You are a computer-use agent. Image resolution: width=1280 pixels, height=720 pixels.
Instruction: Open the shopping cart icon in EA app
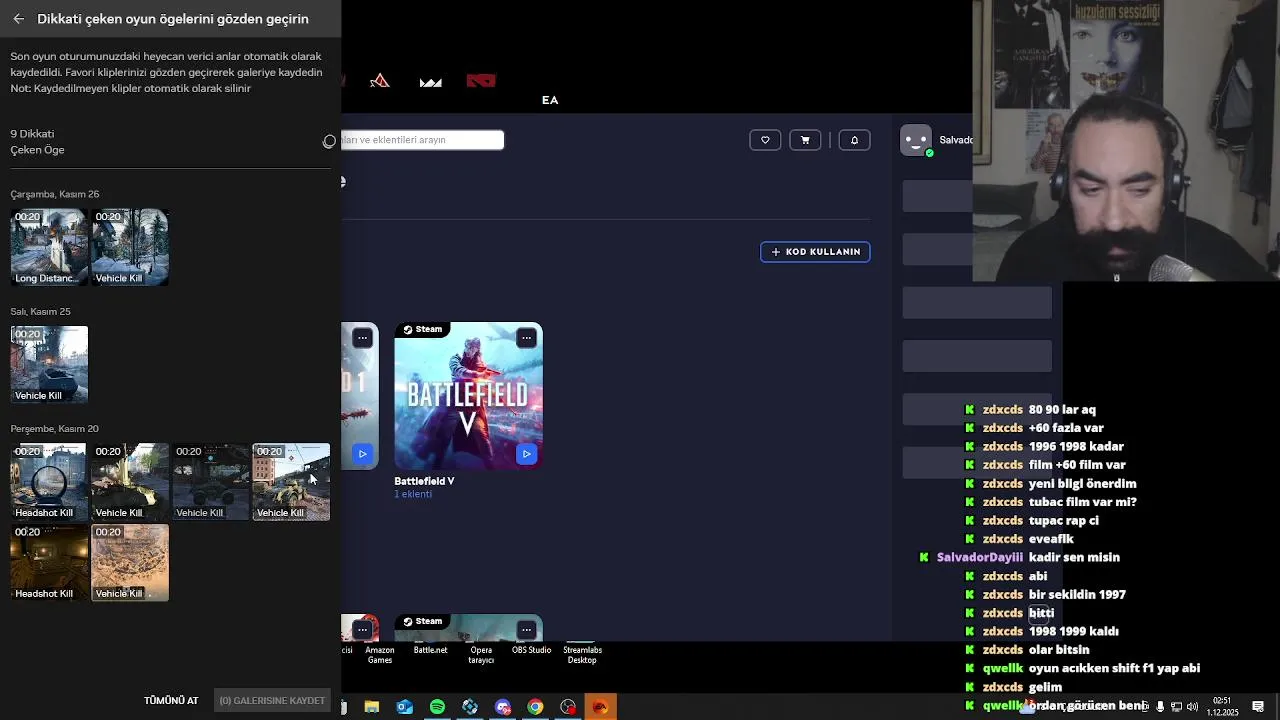(x=805, y=140)
